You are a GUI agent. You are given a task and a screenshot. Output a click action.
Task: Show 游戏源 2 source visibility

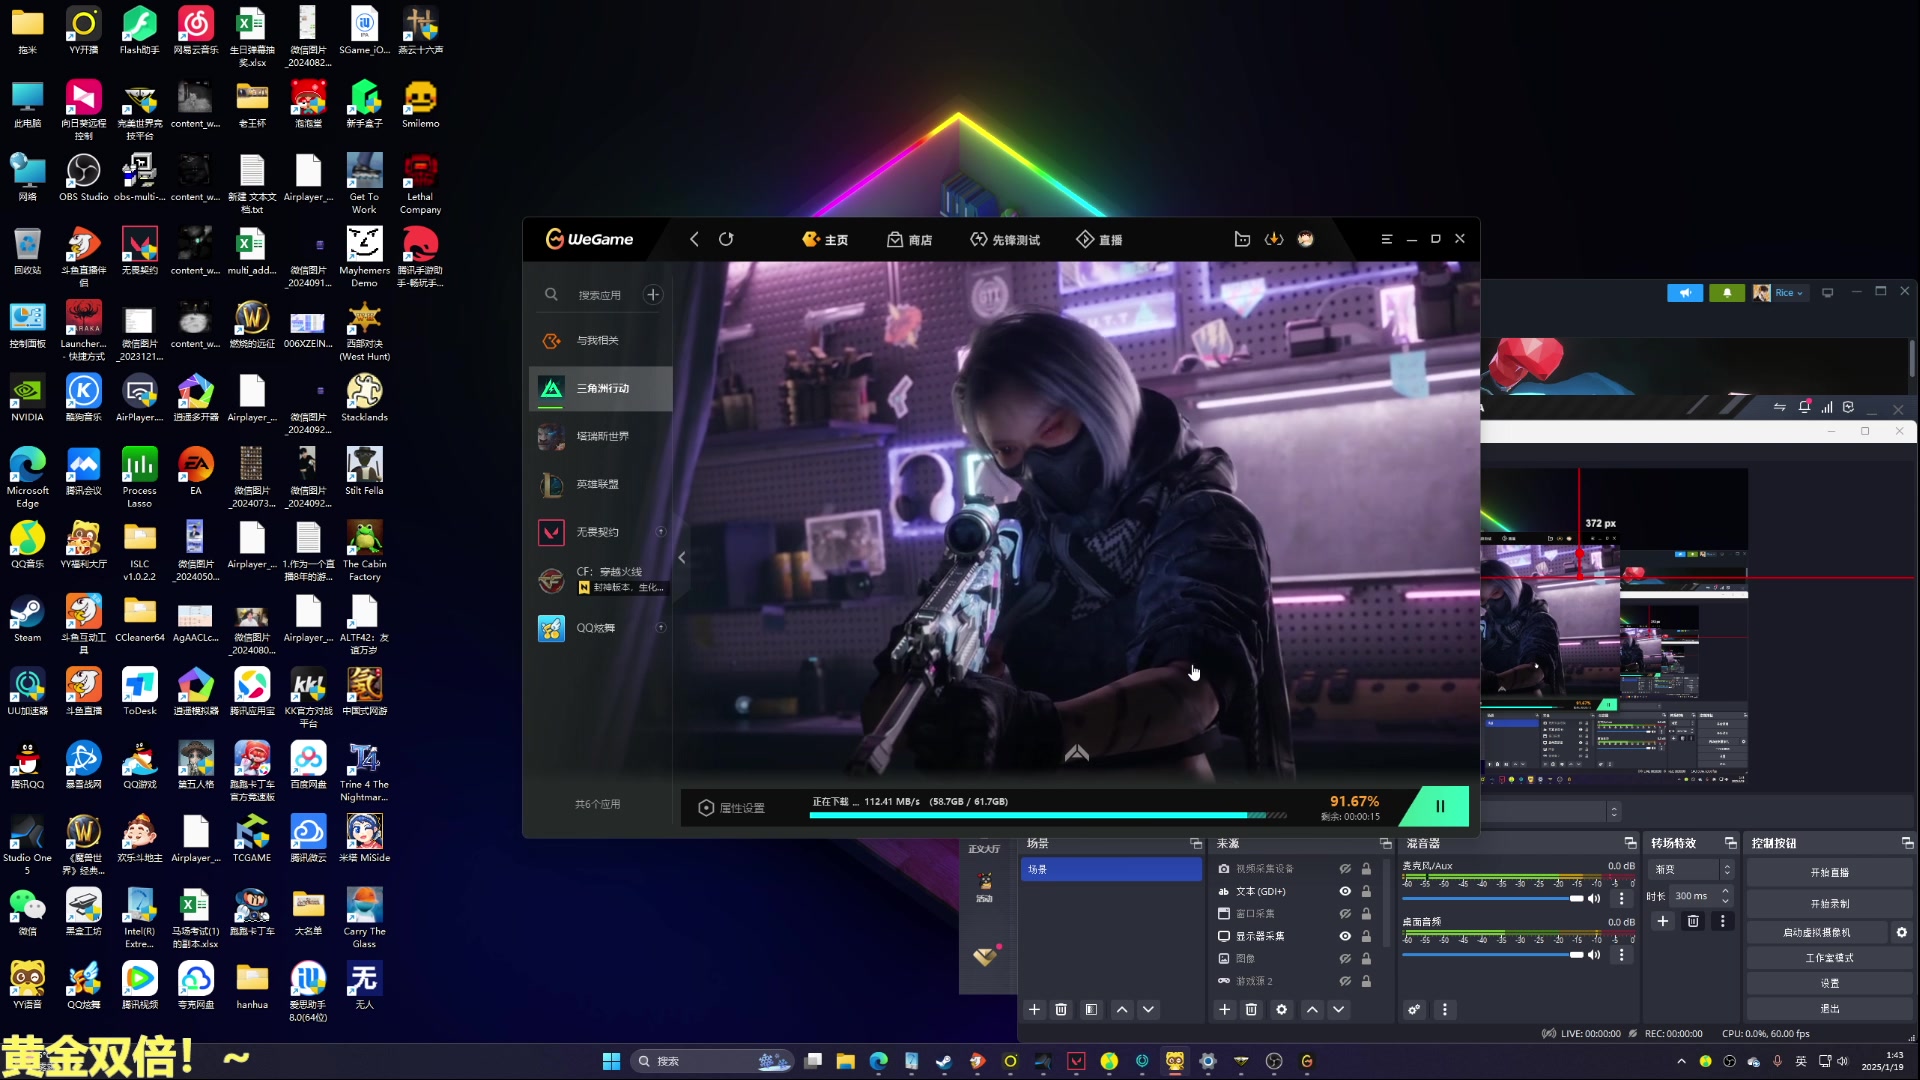(x=1345, y=982)
